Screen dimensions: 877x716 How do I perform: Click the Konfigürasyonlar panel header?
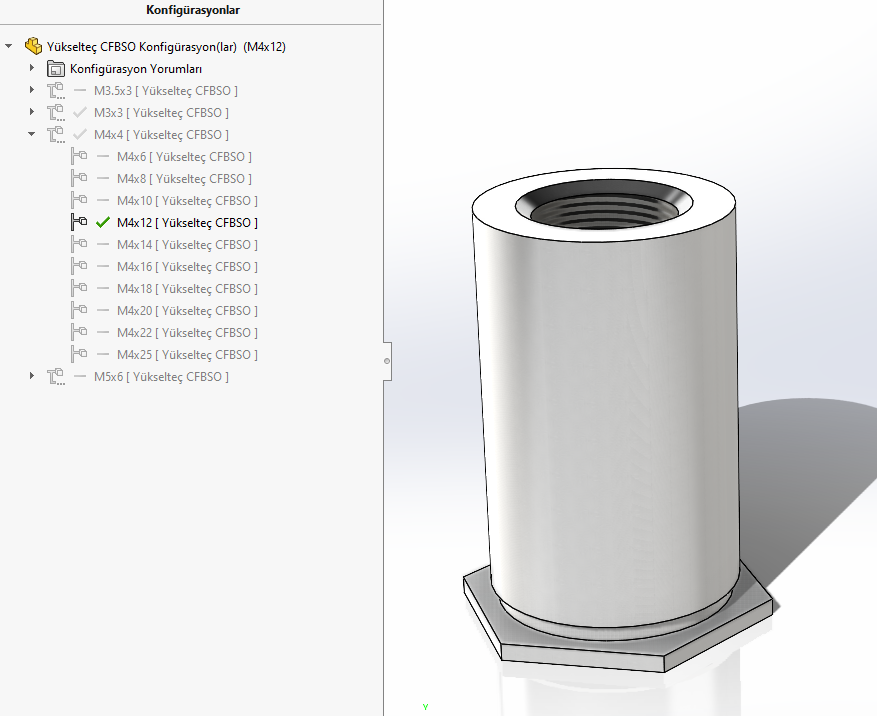192,11
